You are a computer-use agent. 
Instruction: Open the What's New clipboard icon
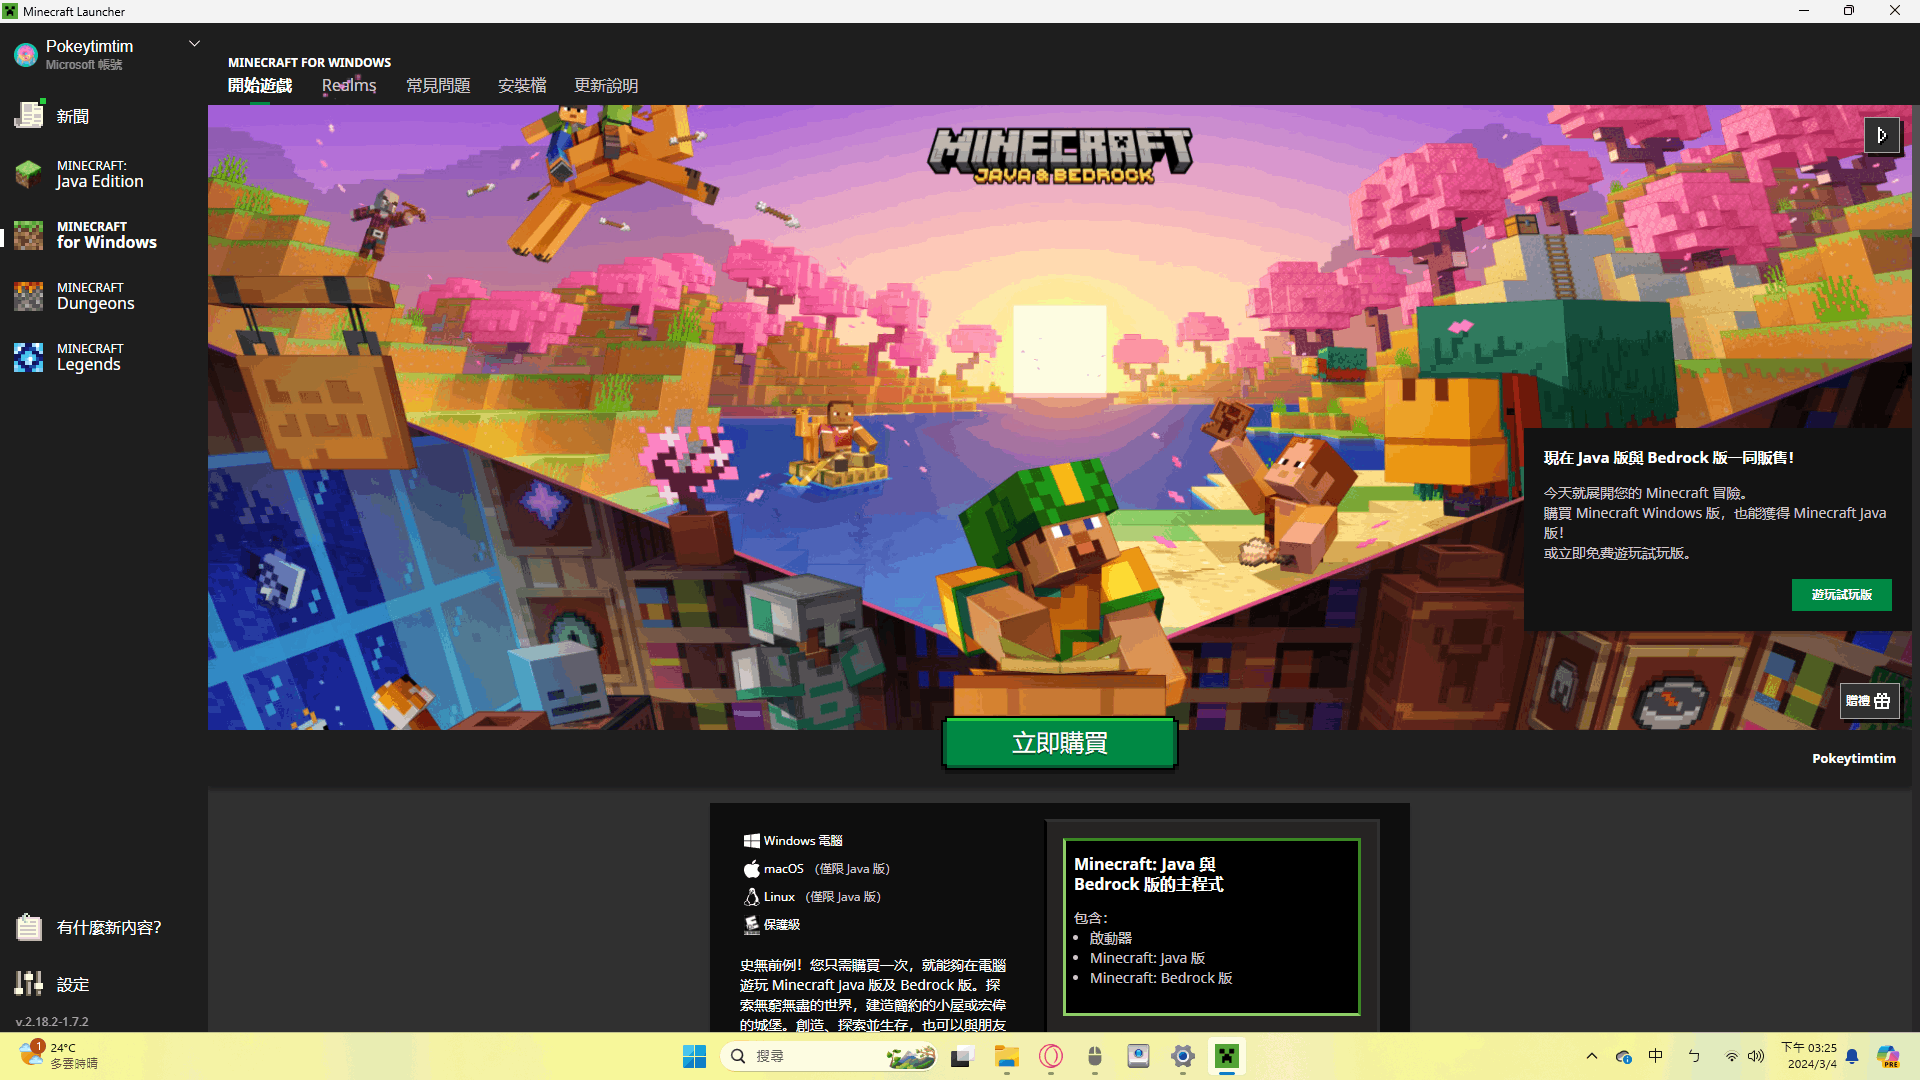(x=29, y=927)
